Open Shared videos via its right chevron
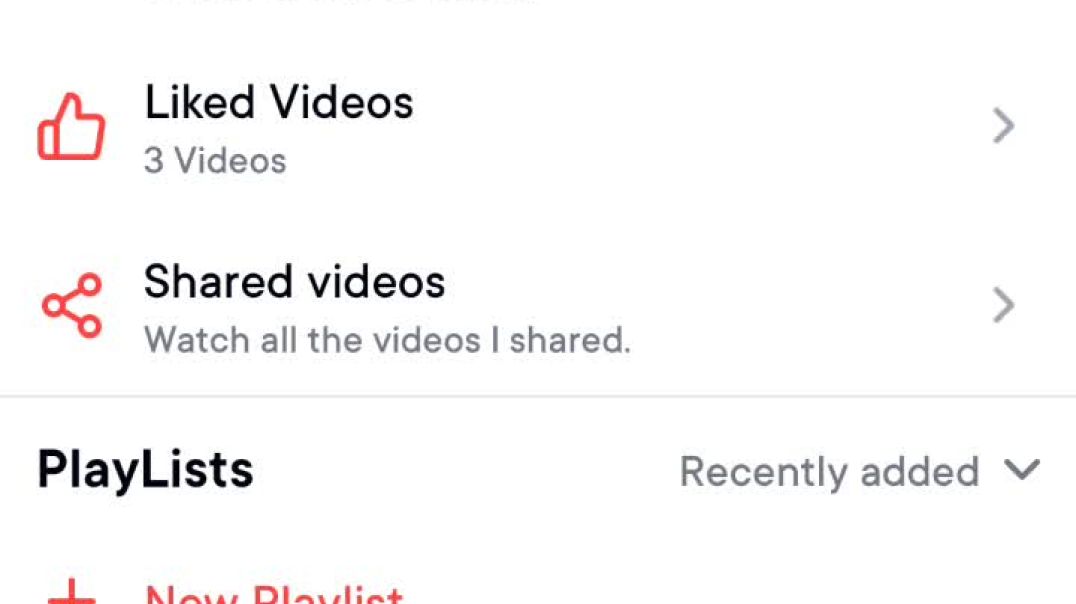Viewport: 1076px width, 604px height. click(x=1004, y=305)
